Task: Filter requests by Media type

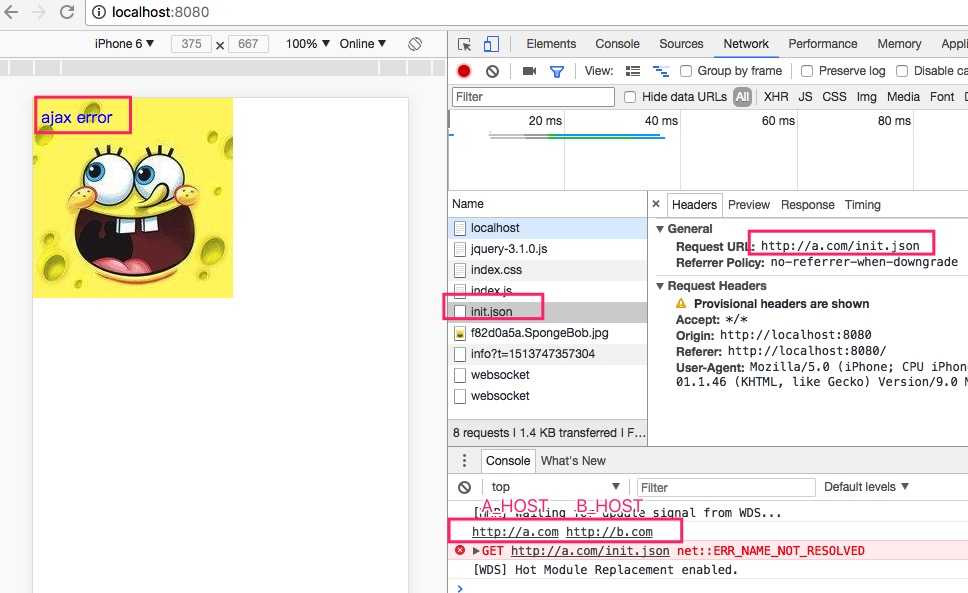Action: [903, 97]
